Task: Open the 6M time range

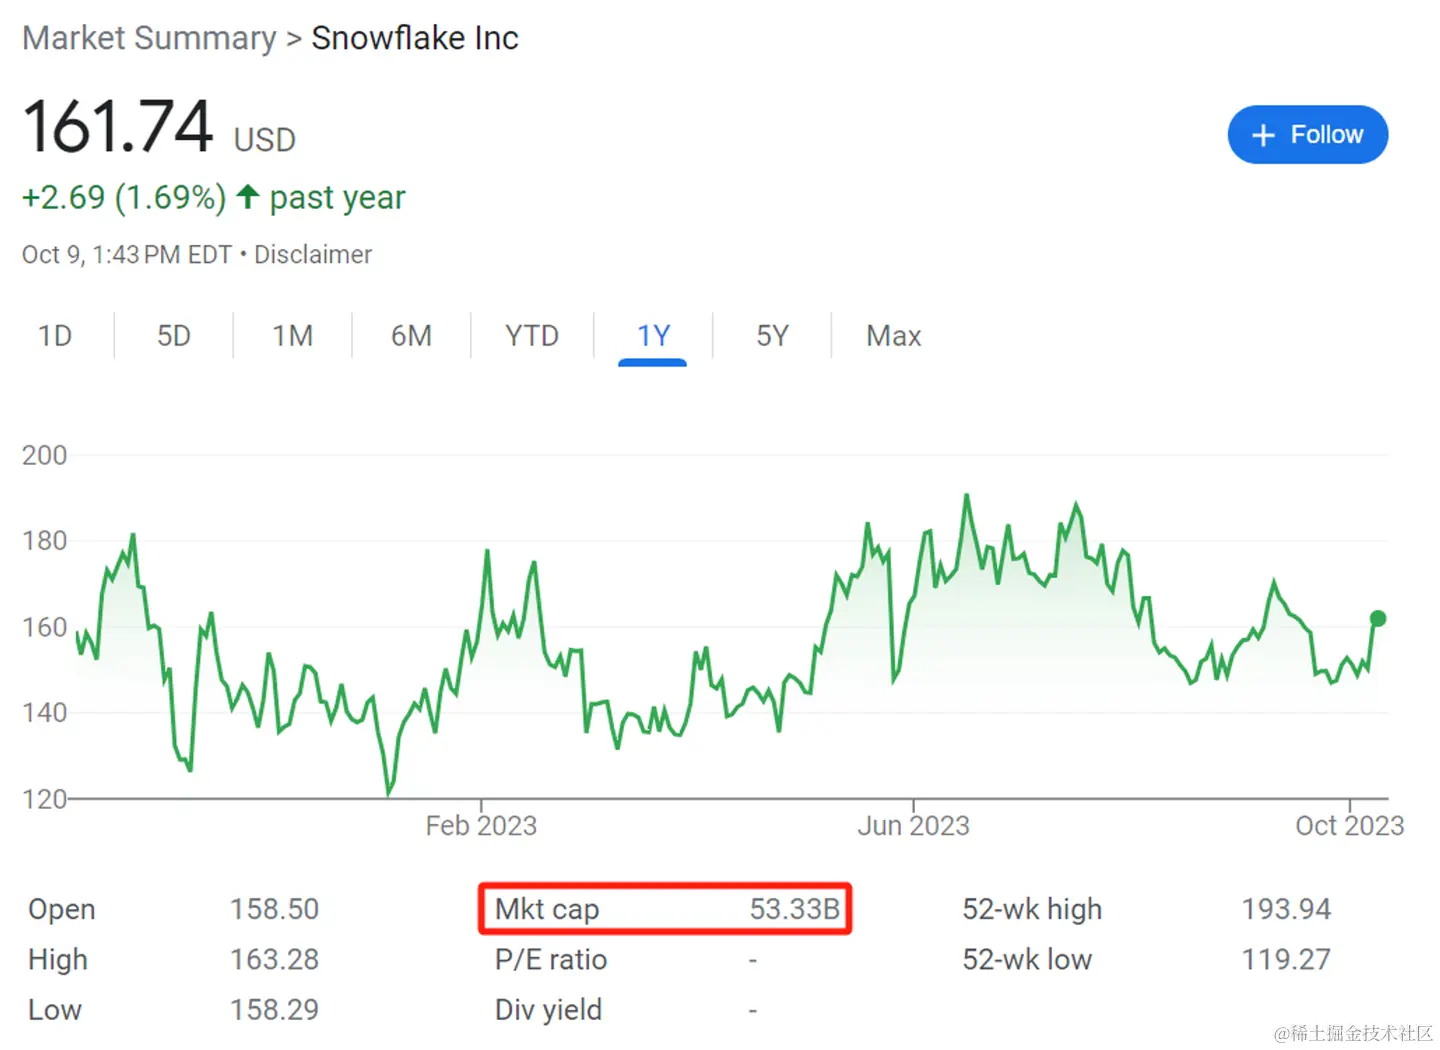Action: click(x=411, y=335)
